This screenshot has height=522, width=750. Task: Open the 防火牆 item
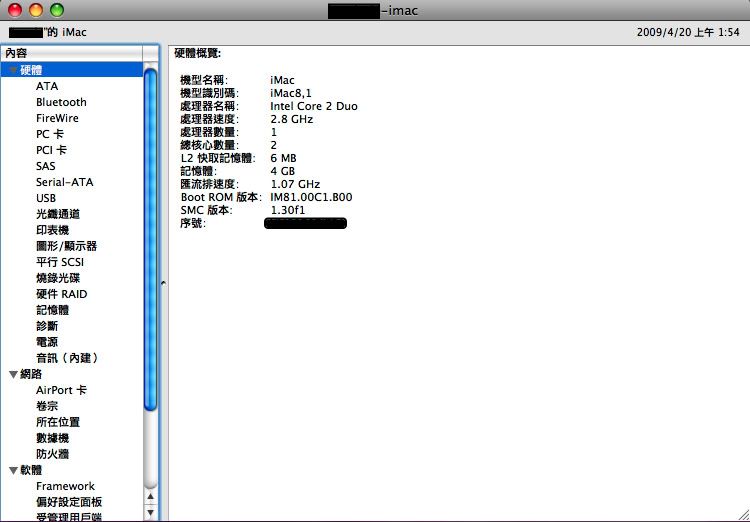(53, 454)
